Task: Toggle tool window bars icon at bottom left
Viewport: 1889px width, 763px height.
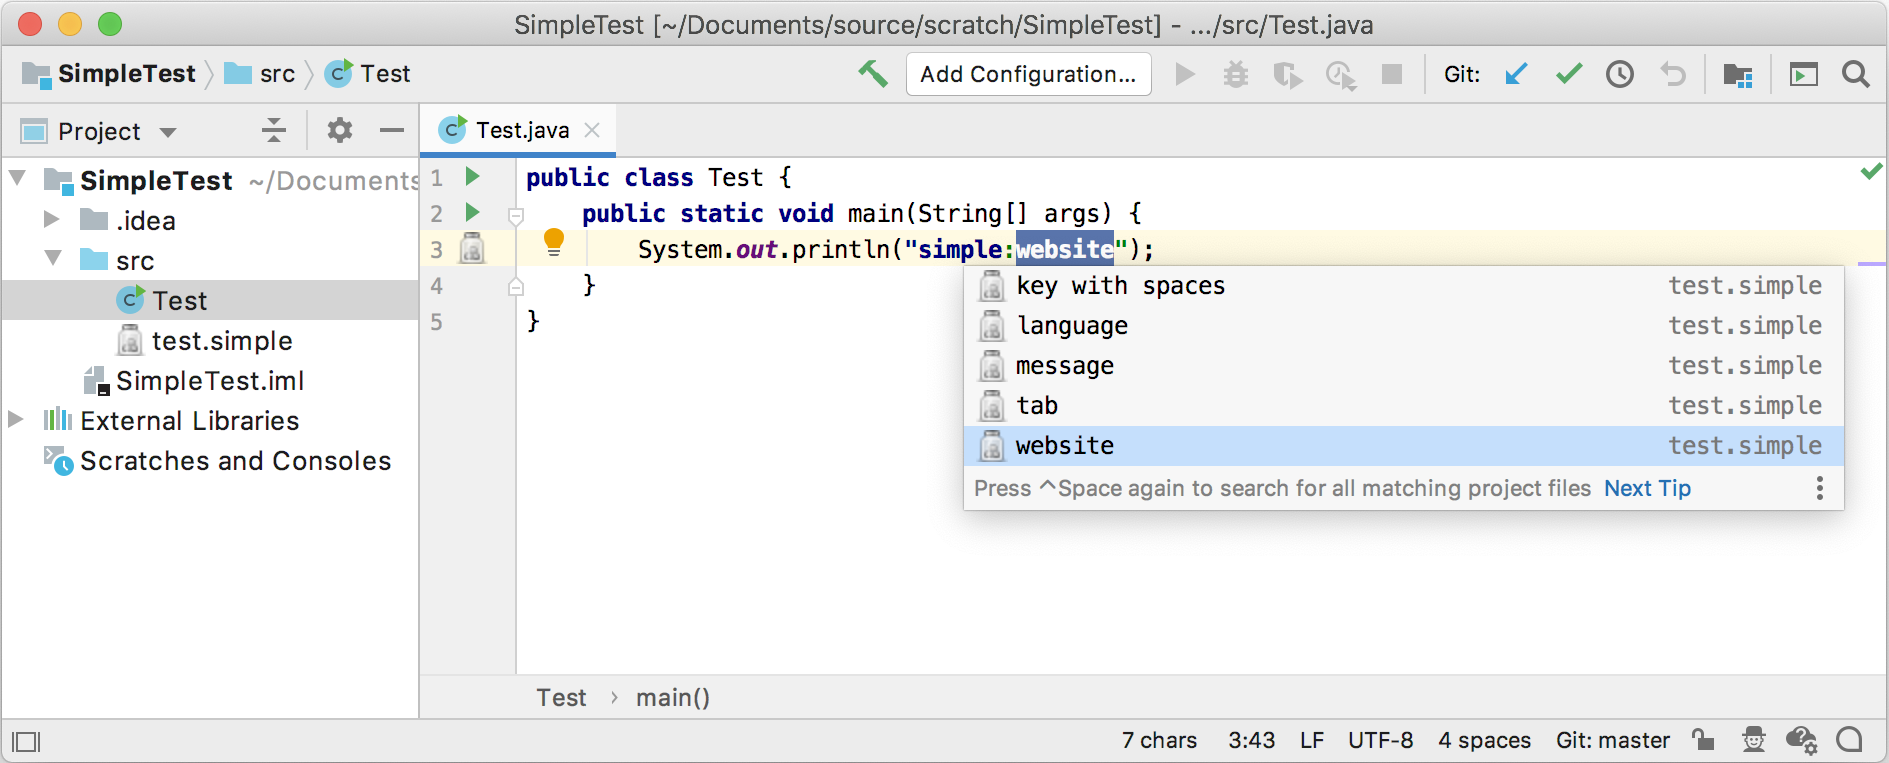Action: click(x=26, y=742)
